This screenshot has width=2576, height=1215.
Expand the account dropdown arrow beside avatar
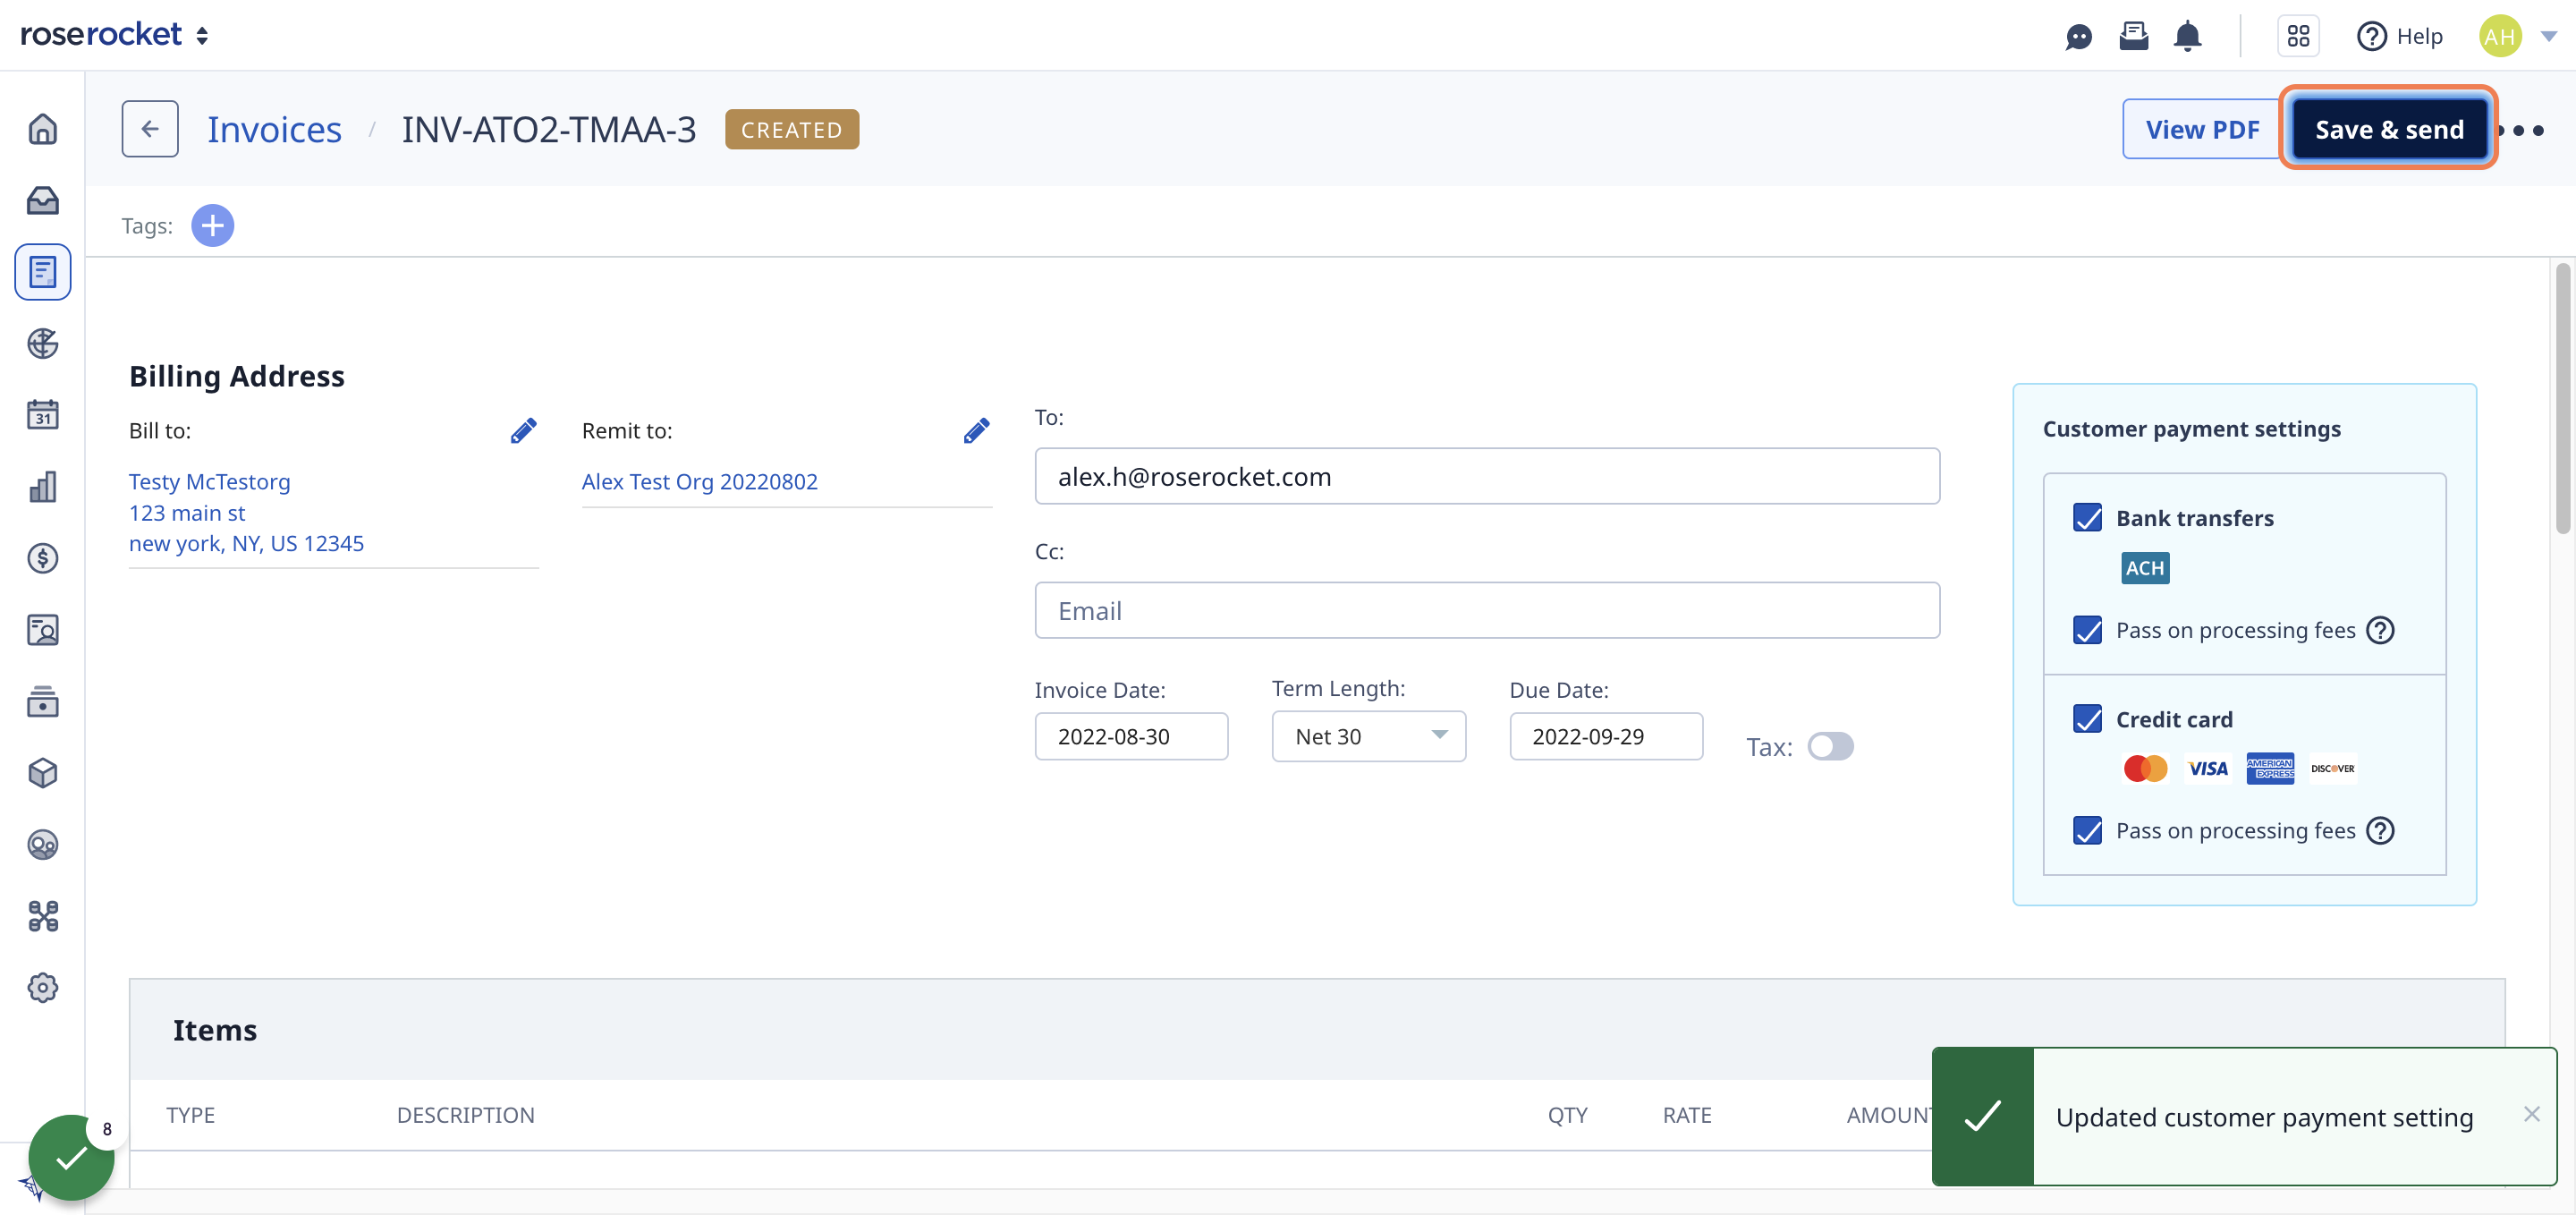pyautogui.click(x=2549, y=36)
